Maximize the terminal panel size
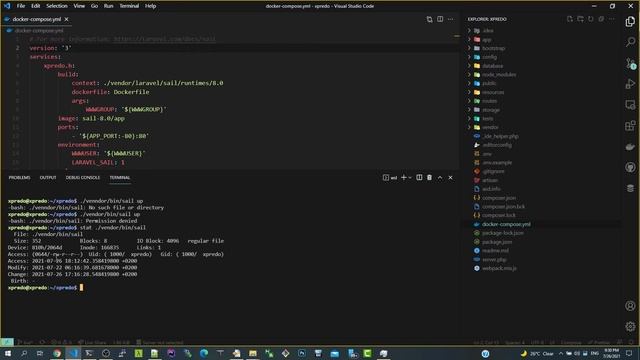Image resolution: width=640 pixels, height=360 pixels. (x=440, y=178)
